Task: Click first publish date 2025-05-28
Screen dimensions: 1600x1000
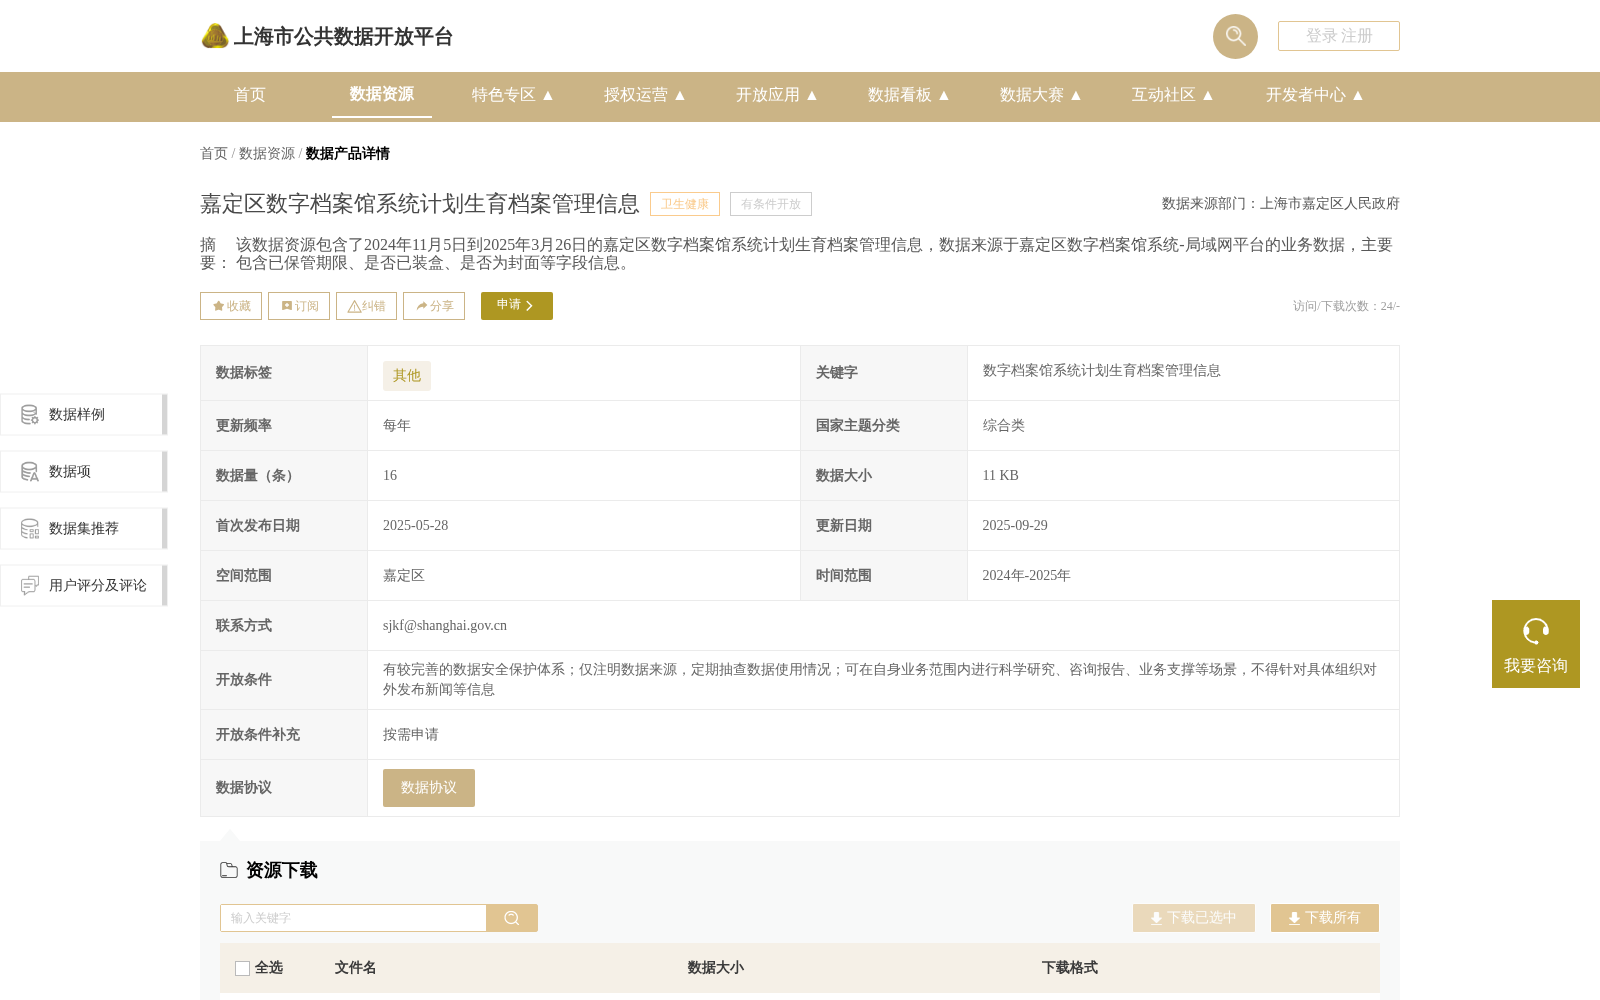Action: [416, 526]
